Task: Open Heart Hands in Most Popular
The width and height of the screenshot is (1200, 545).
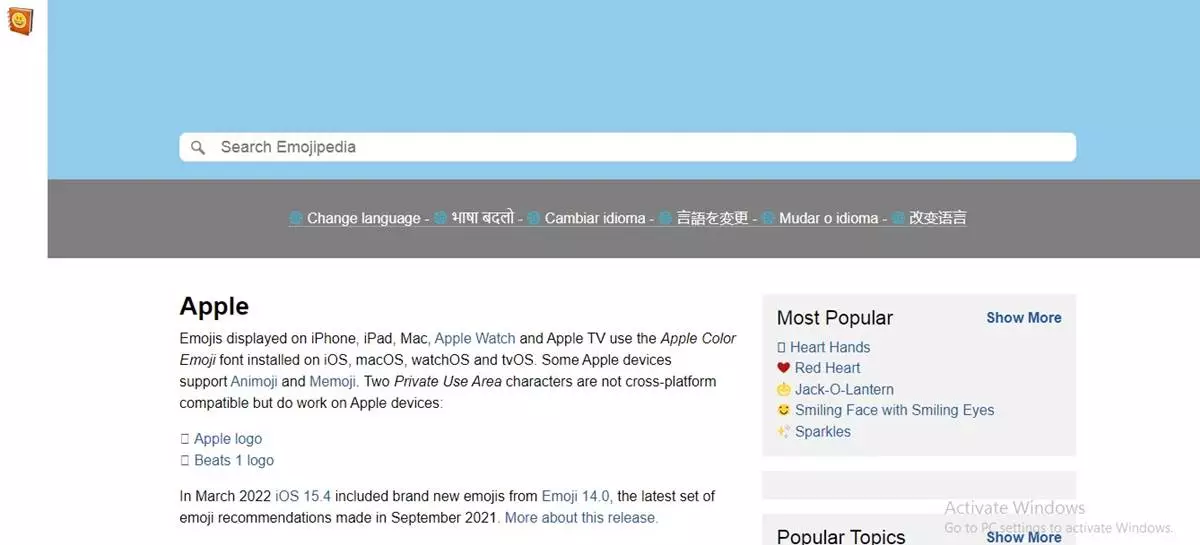Action: tap(830, 347)
